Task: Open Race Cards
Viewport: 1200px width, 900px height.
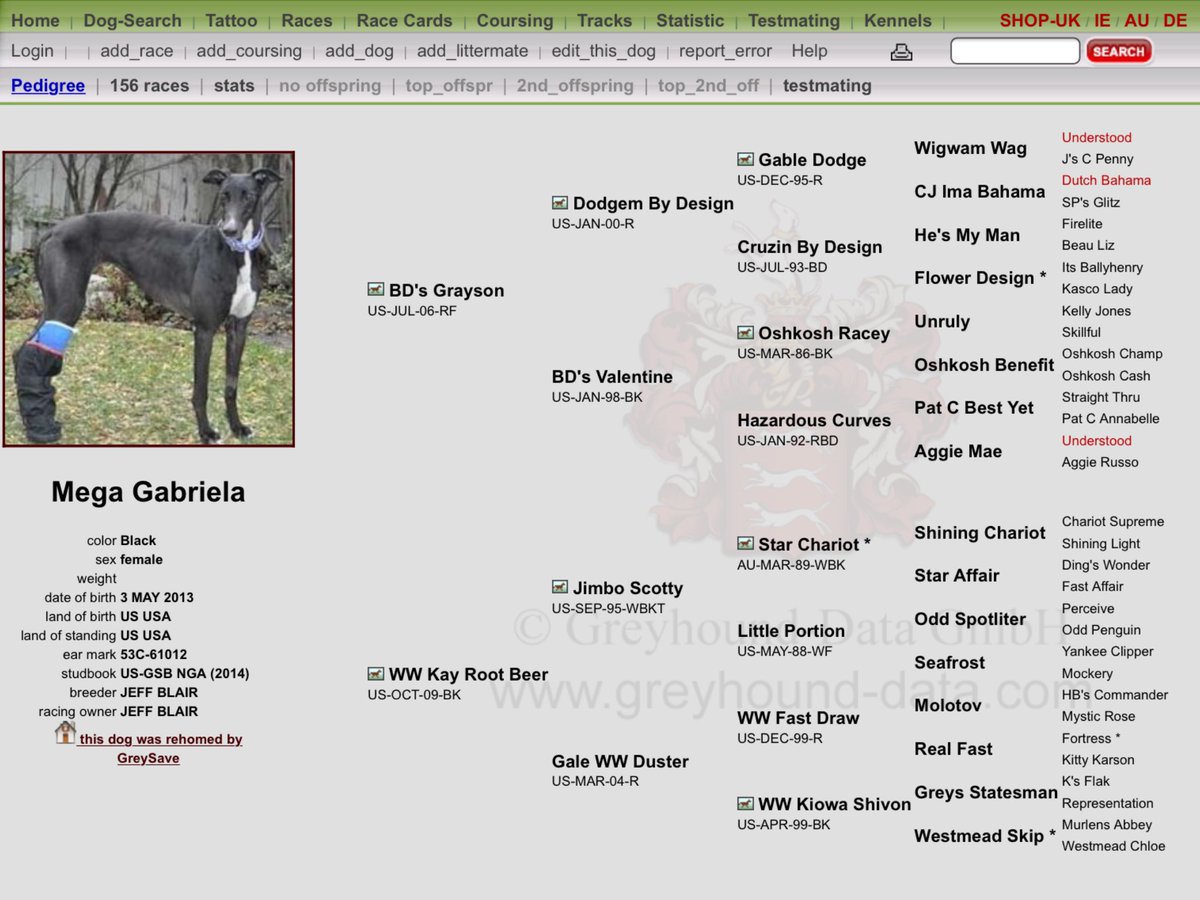Action: coord(404,20)
